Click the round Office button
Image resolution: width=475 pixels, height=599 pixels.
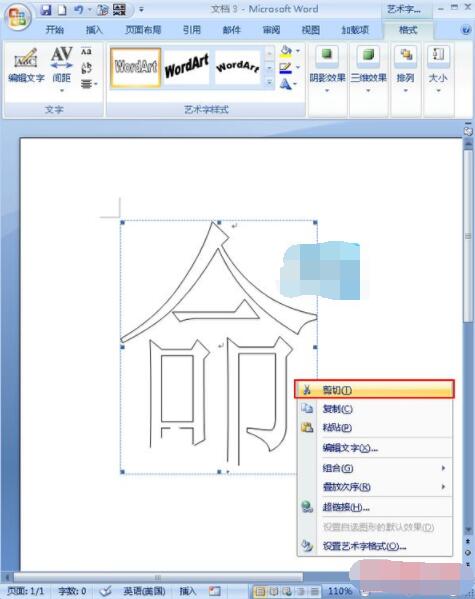point(17,17)
